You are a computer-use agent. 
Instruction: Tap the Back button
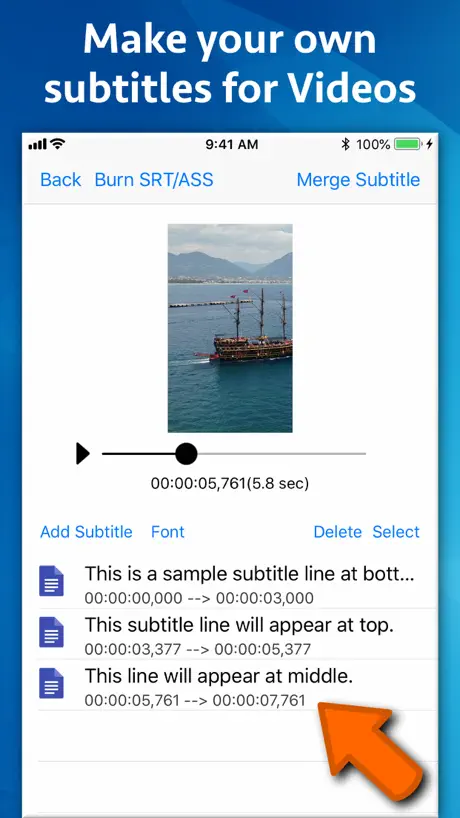click(60, 179)
